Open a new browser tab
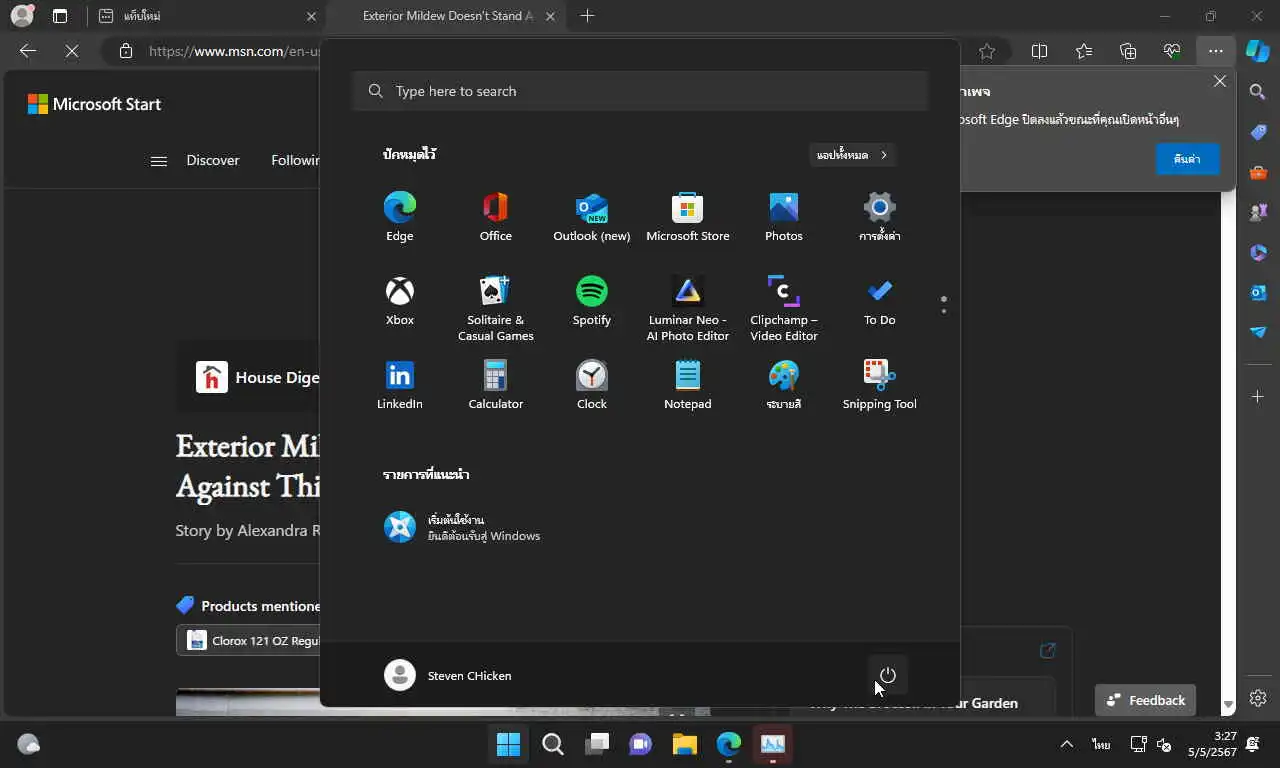 click(x=587, y=16)
